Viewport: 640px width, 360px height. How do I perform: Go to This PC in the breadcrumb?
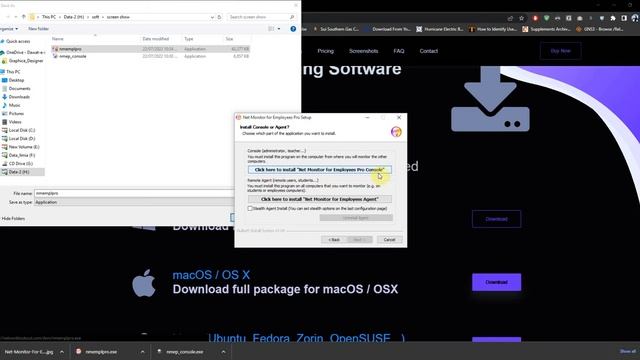coord(49,17)
